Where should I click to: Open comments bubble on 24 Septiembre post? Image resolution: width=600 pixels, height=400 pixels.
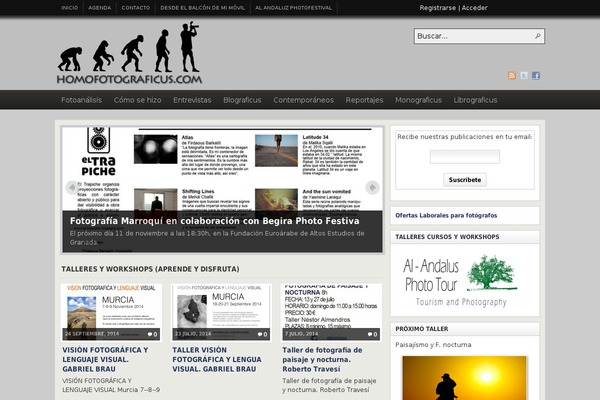coord(153,334)
